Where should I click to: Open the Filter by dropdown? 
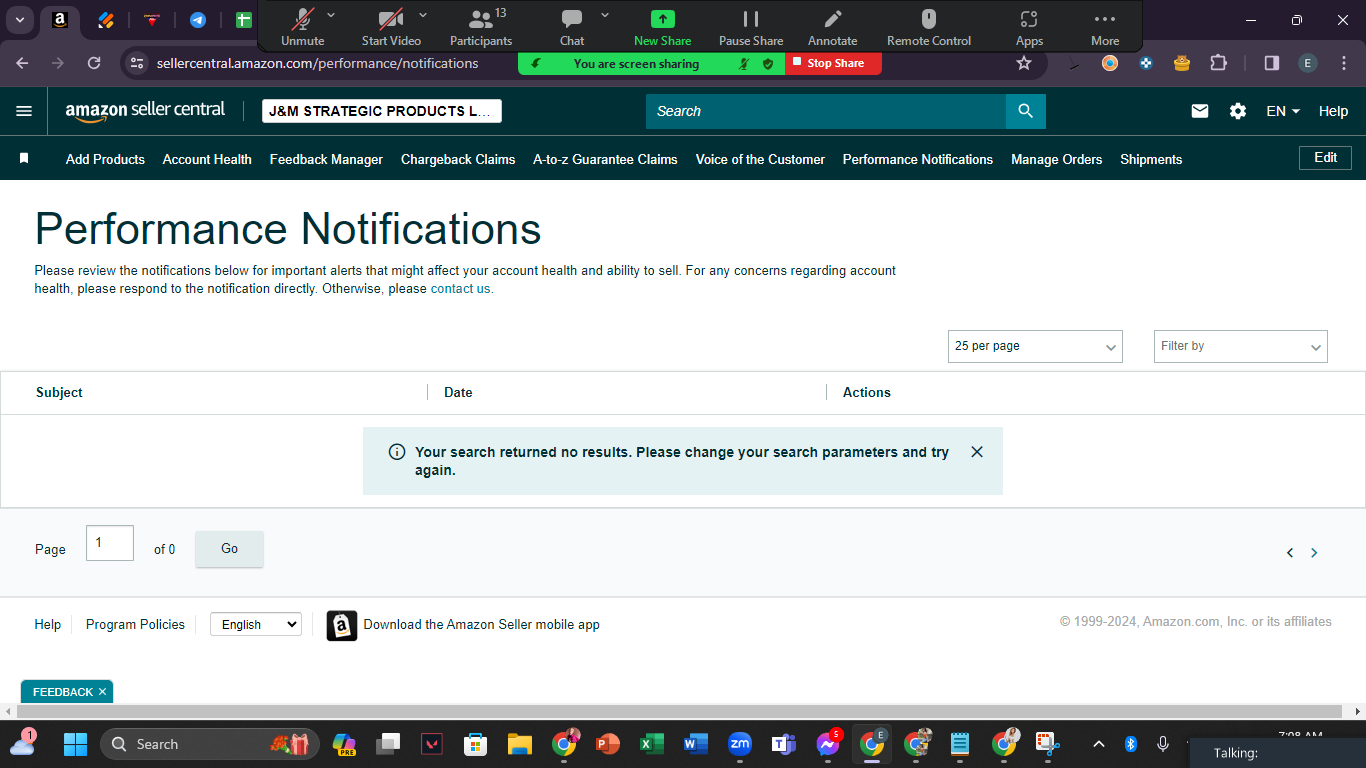tap(1241, 346)
